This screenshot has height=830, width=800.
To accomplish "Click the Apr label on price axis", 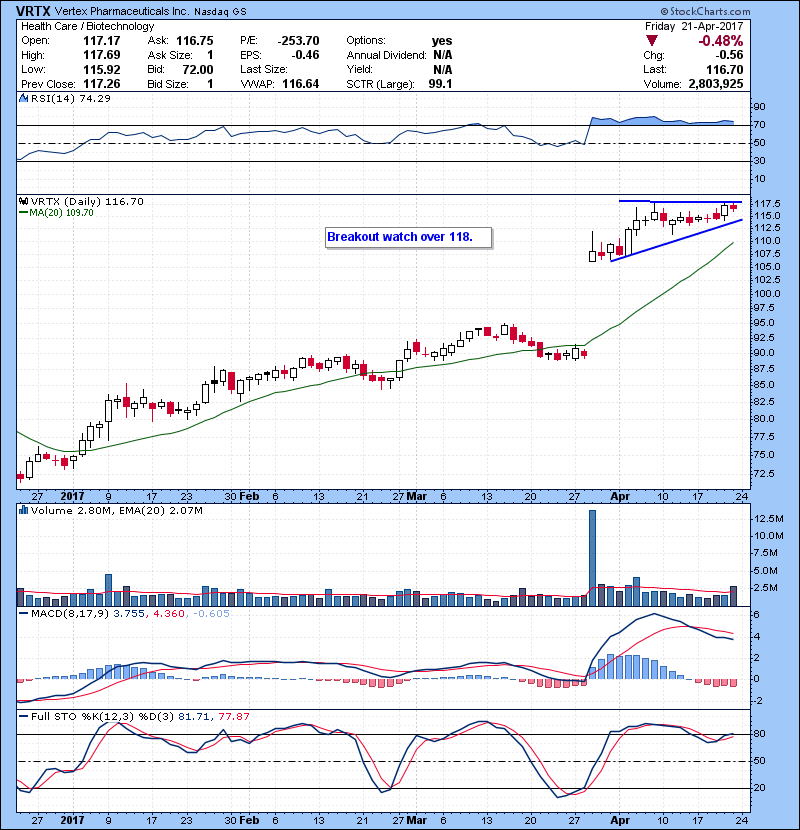I will pos(620,496).
